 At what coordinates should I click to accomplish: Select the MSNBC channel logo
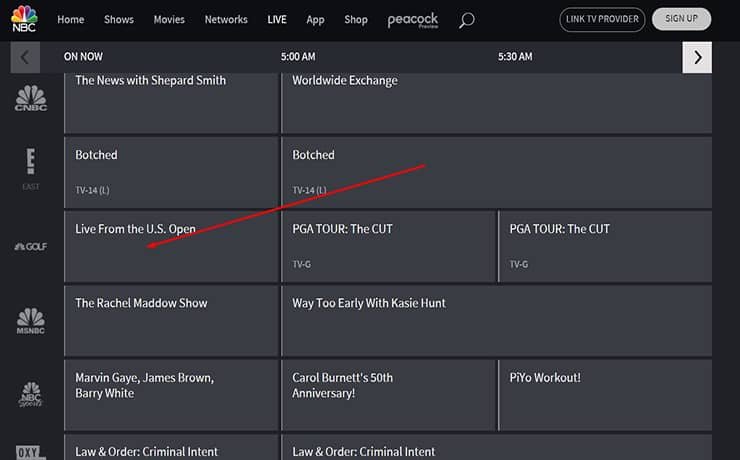pyautogui.click(x=31, y=321)
